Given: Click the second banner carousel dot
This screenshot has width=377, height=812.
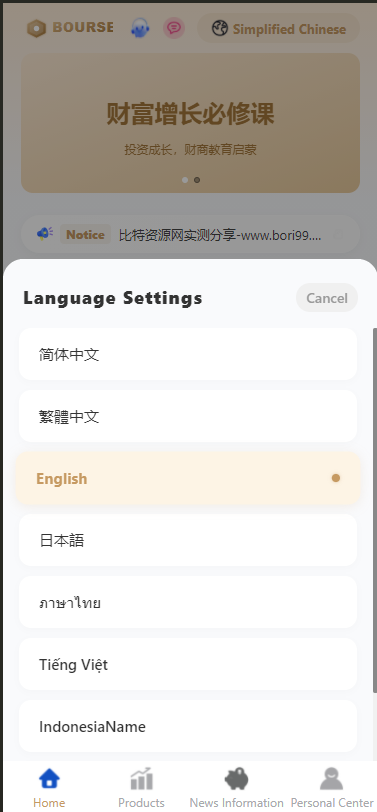Looking at the screenshot, I should tap(197, 180).
